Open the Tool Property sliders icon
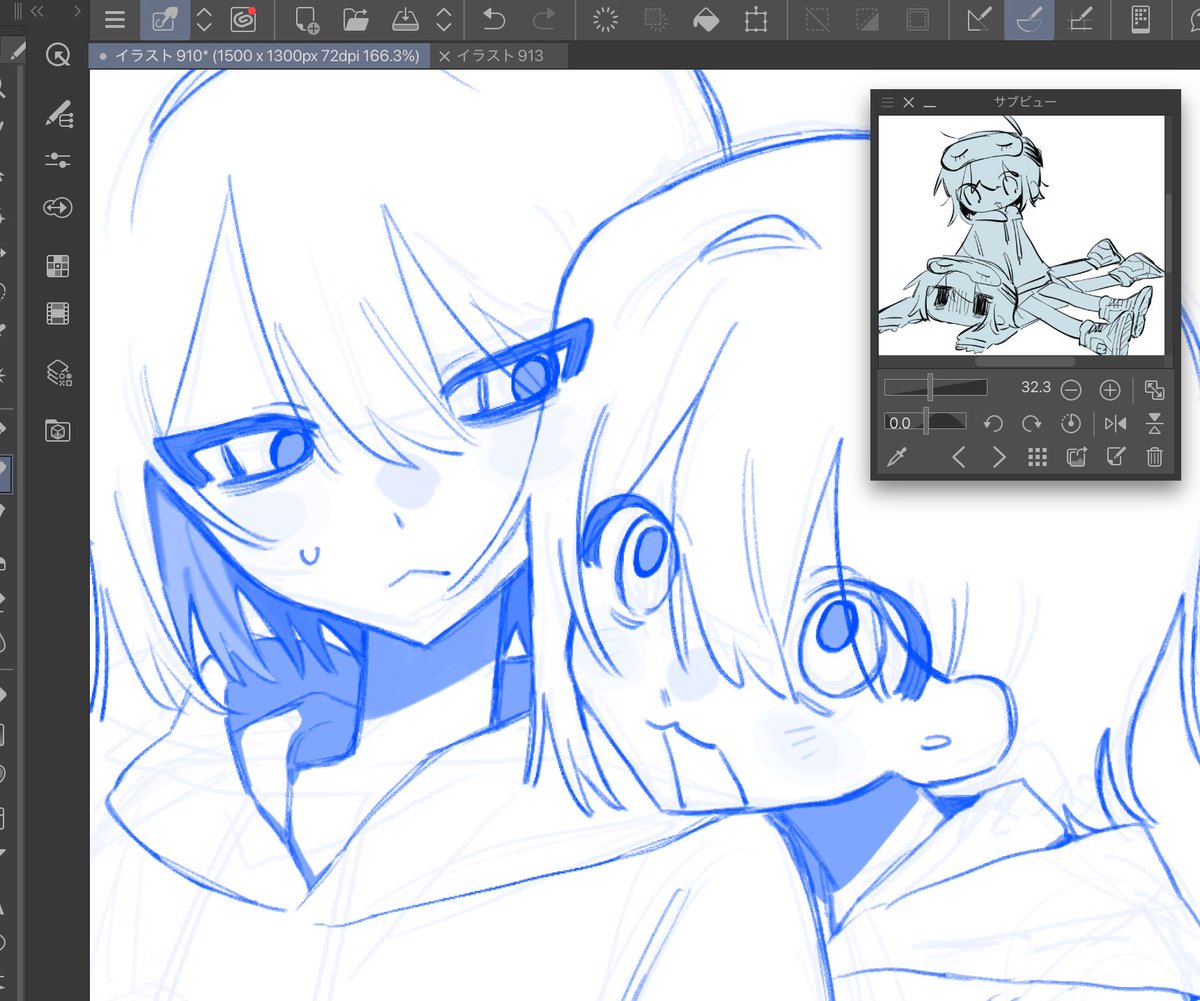Viewport: 1200px width, 1001px height. point(59,160)
